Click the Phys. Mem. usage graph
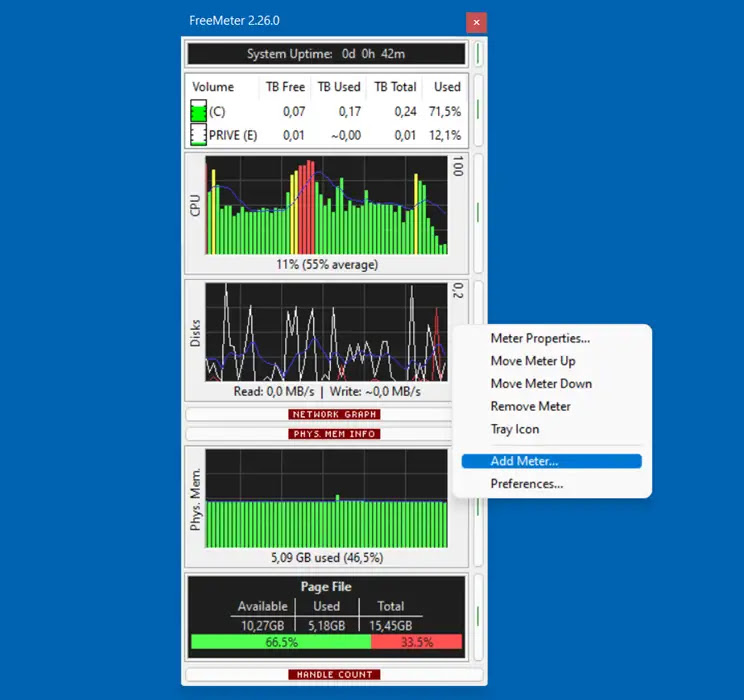This screenshot has height=700, width=744. click(x=326, y=498)
